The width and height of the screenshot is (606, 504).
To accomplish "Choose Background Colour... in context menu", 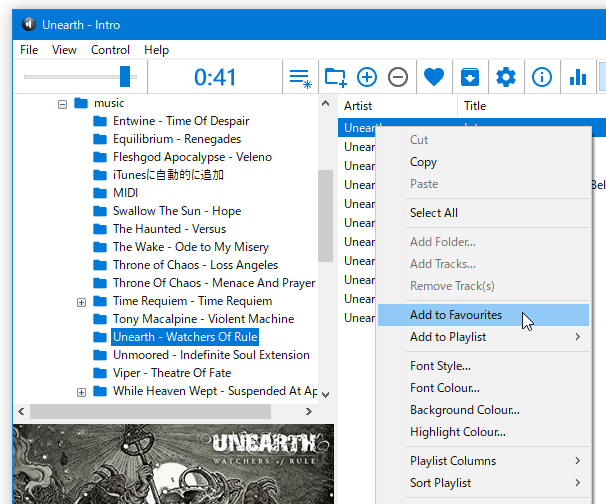I will pos(483,410).
